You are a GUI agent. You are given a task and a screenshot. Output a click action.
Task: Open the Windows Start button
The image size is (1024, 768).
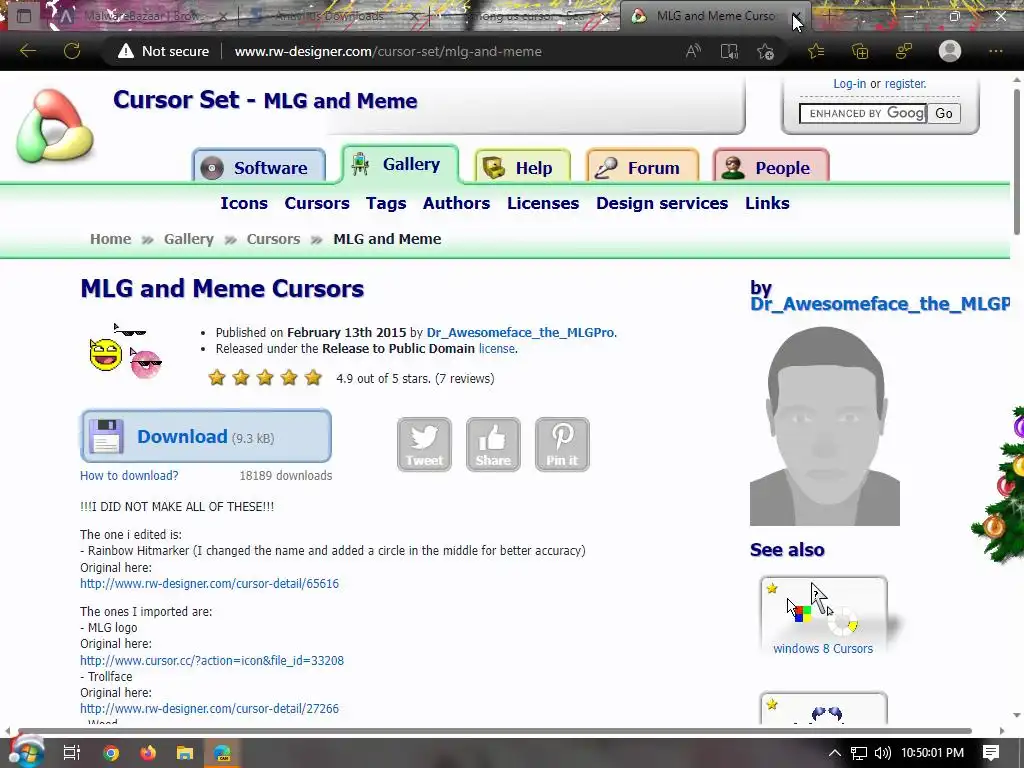pyautogui.click(x=26, y=753)
